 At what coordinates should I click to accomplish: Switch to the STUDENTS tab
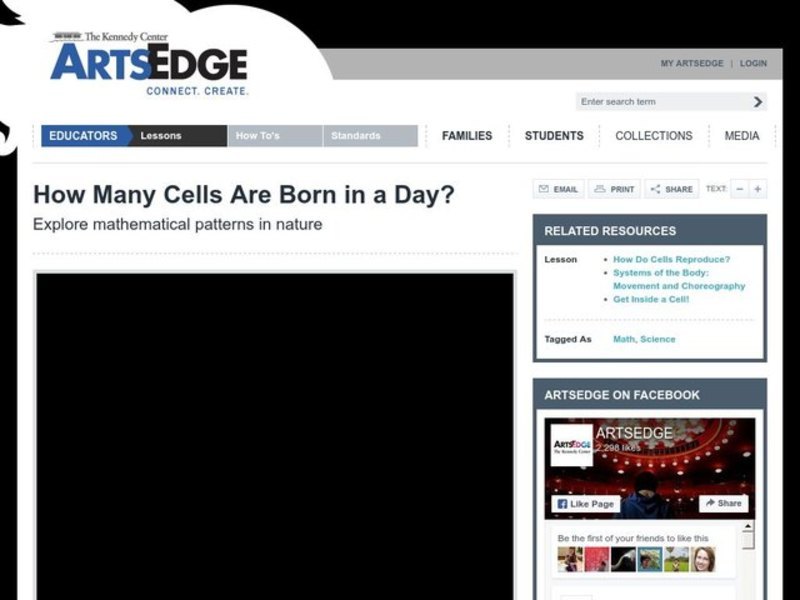coord(553,135)
